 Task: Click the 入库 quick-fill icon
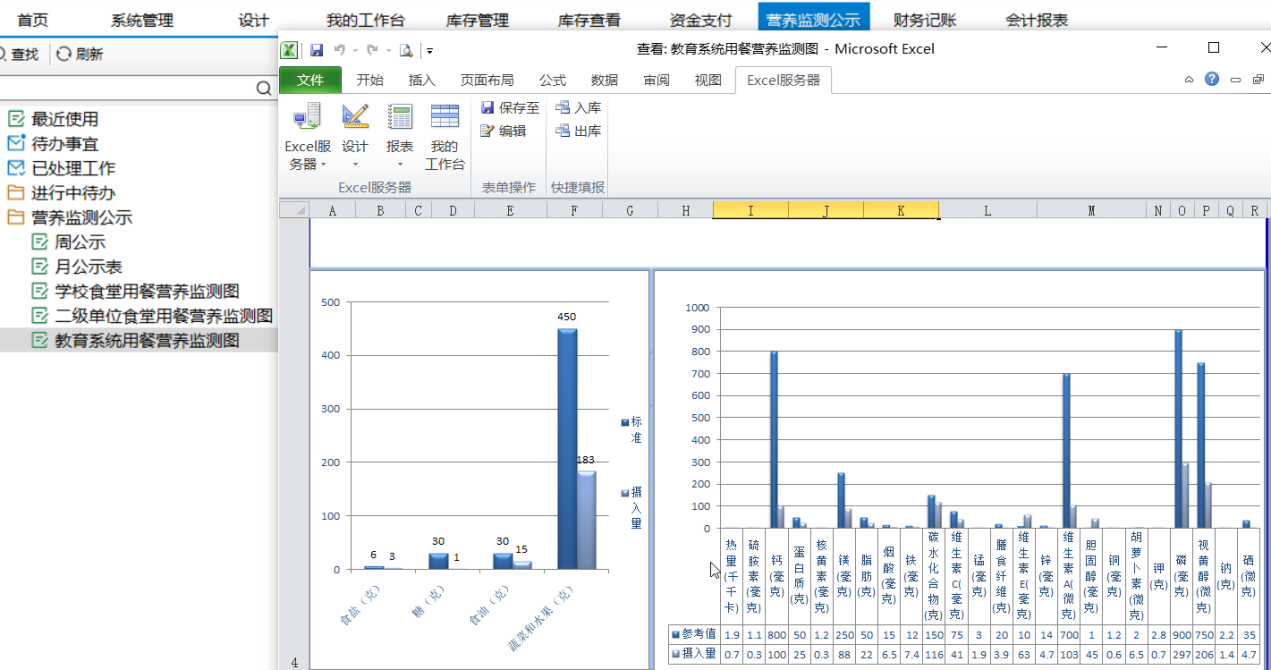(x=563, y=108)
